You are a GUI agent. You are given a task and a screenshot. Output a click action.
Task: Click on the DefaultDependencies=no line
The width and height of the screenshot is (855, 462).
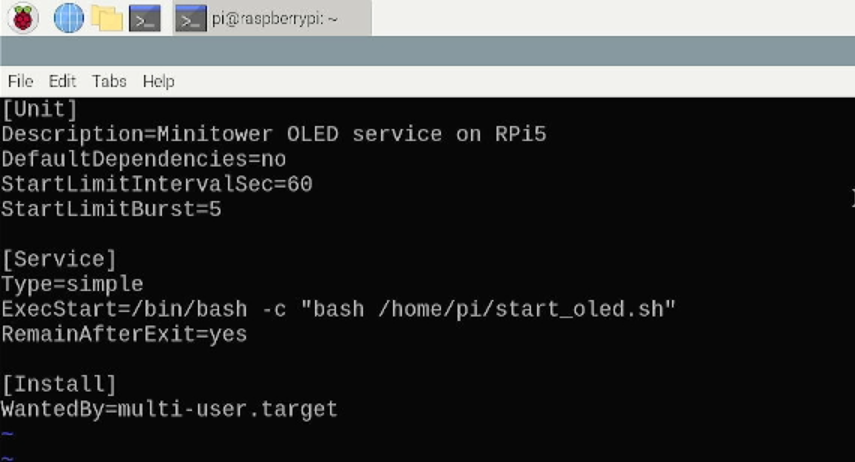(x=144, y=159)
